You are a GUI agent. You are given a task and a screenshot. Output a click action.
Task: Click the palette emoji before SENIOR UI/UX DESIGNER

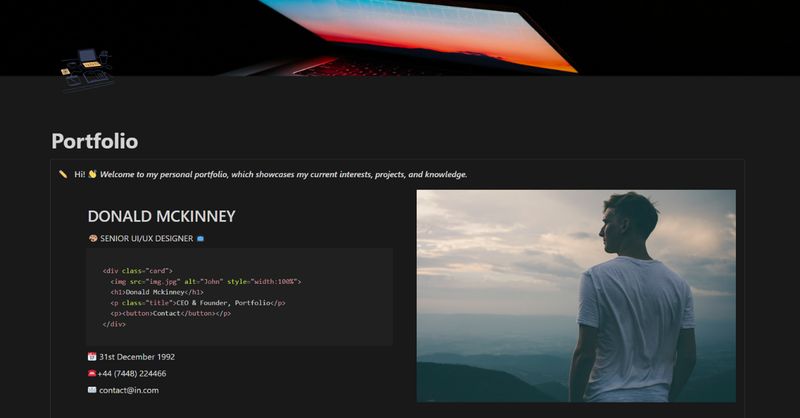(93, 238)
